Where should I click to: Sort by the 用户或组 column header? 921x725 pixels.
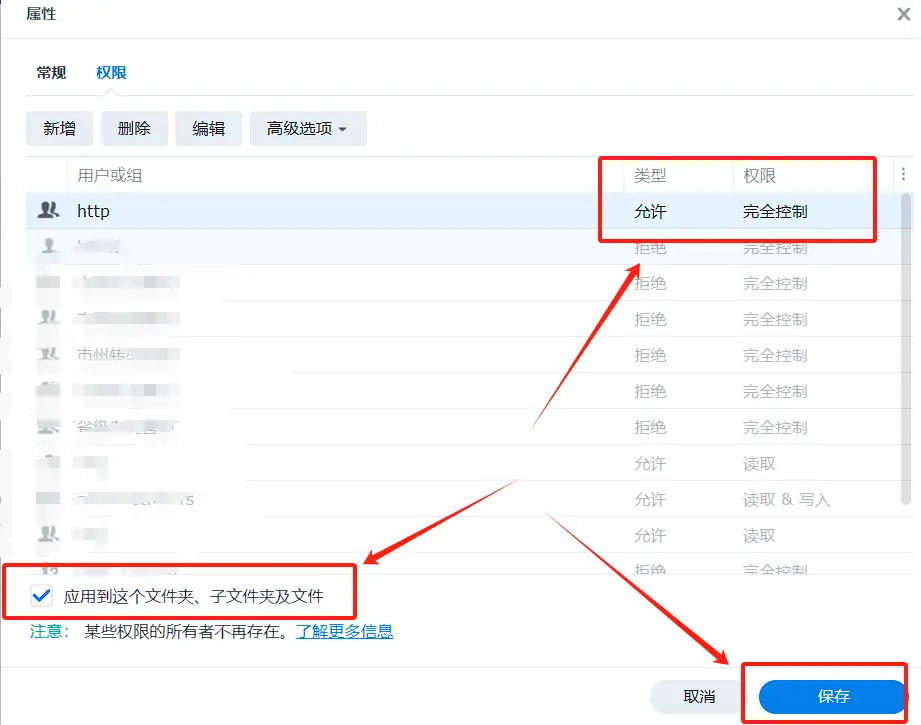click(x=110, y=175)
